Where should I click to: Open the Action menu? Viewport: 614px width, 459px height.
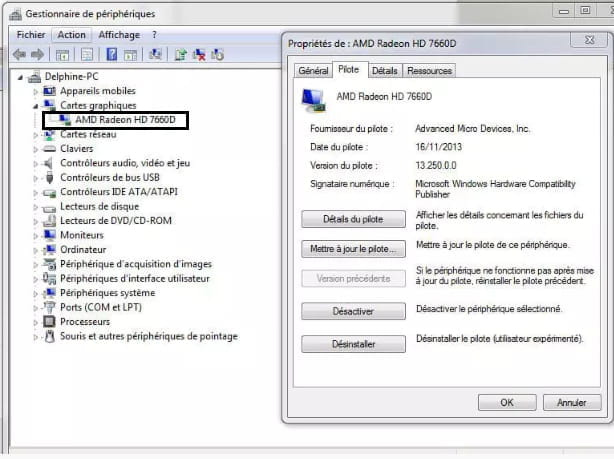[71, 35]
